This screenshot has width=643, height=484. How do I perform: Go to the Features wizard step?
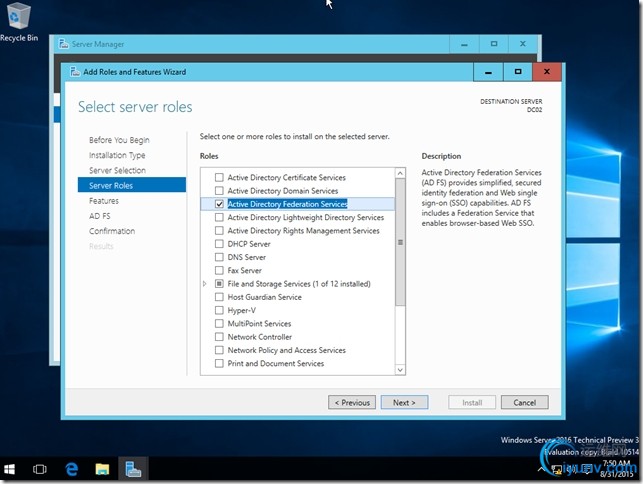[x=103, y=201]
